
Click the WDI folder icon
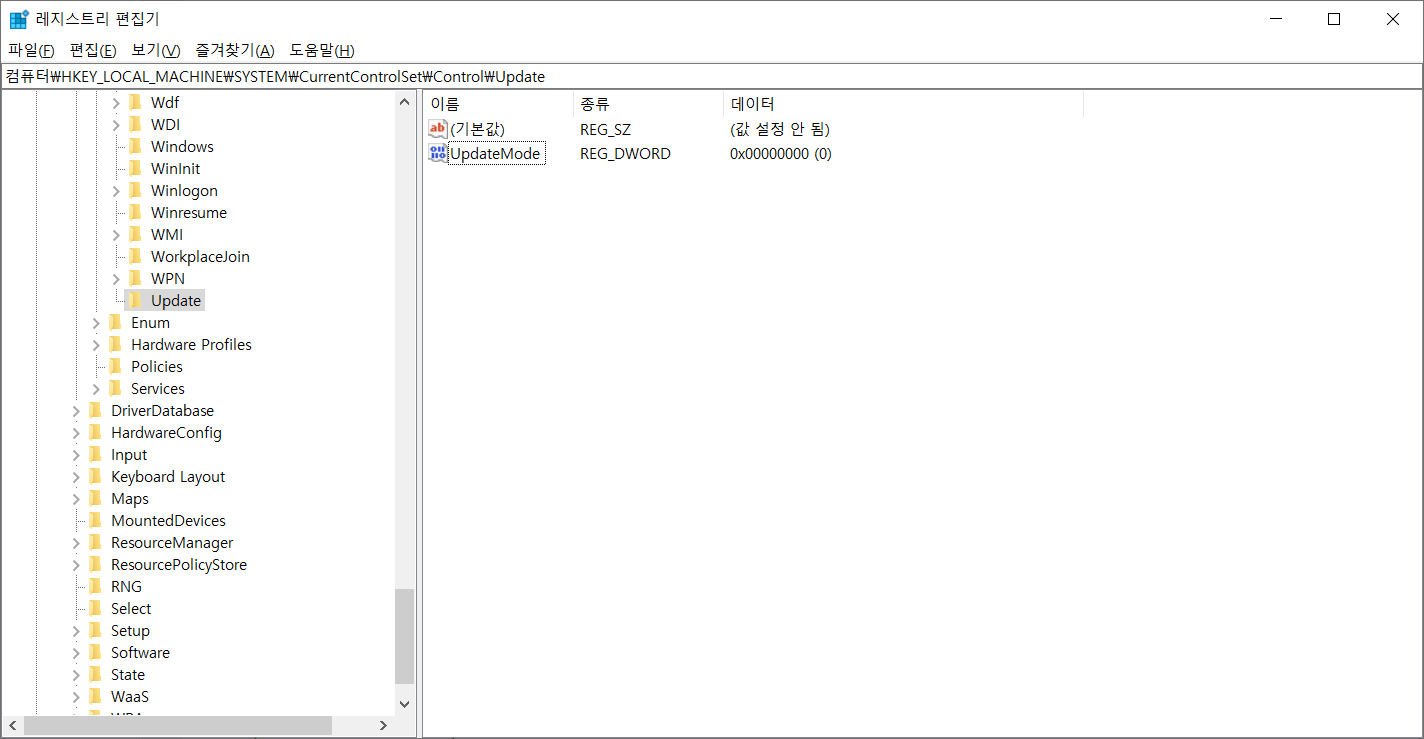pos(135,124)
